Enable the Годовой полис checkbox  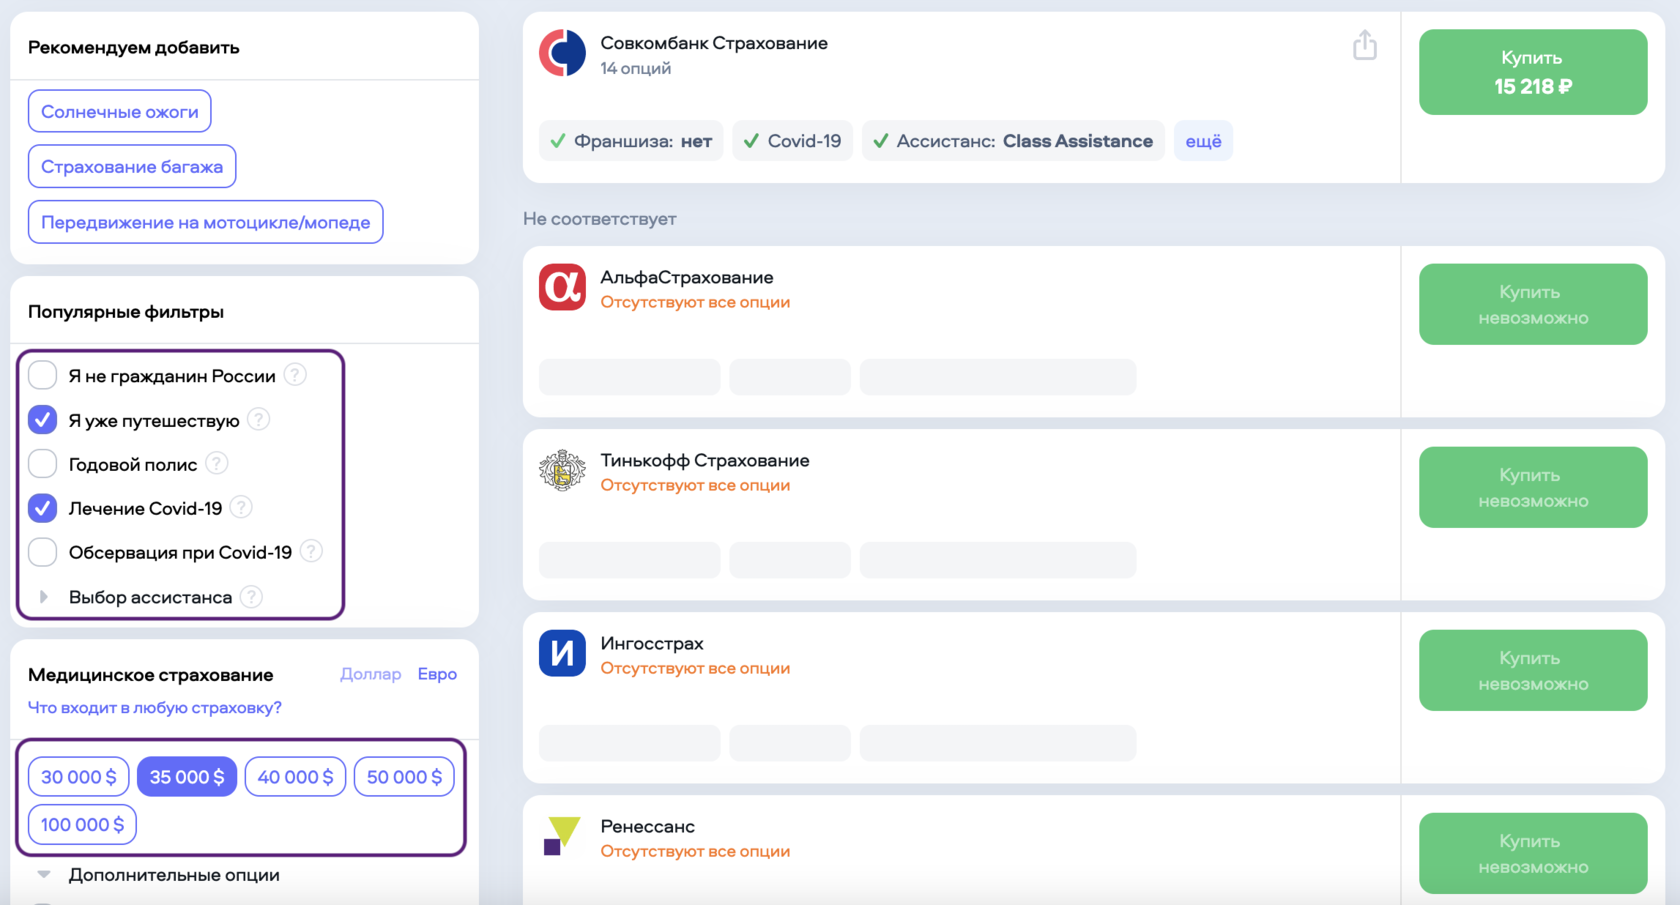point(42,463)
